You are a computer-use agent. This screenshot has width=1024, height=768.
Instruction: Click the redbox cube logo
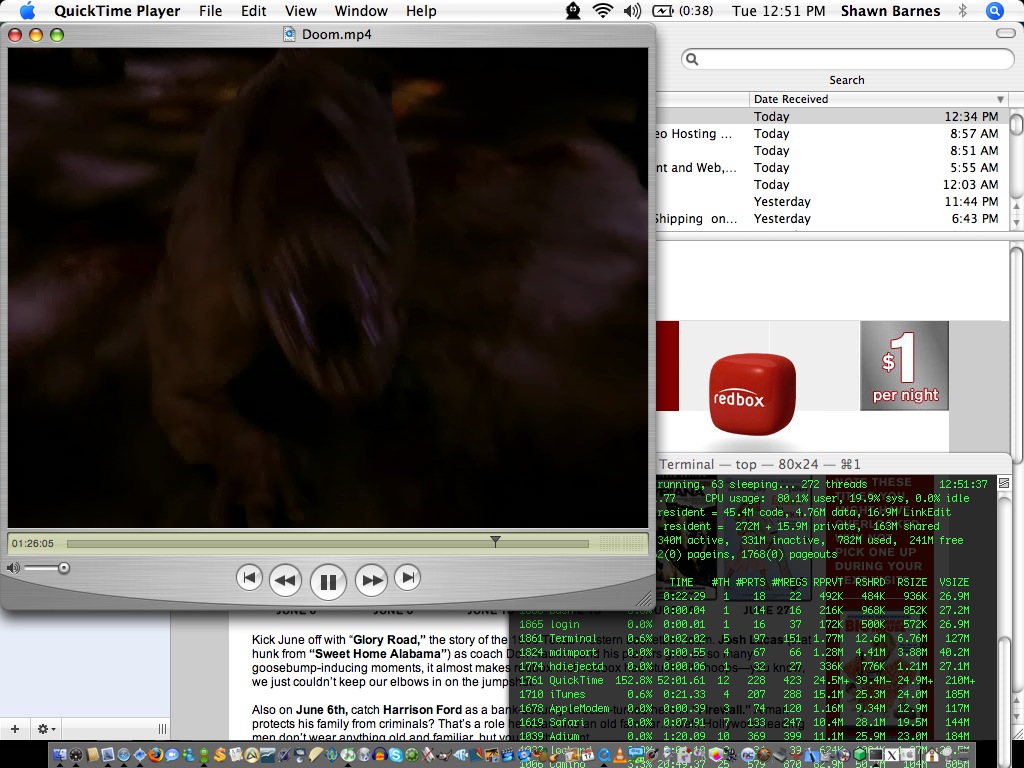pos(752,394)
